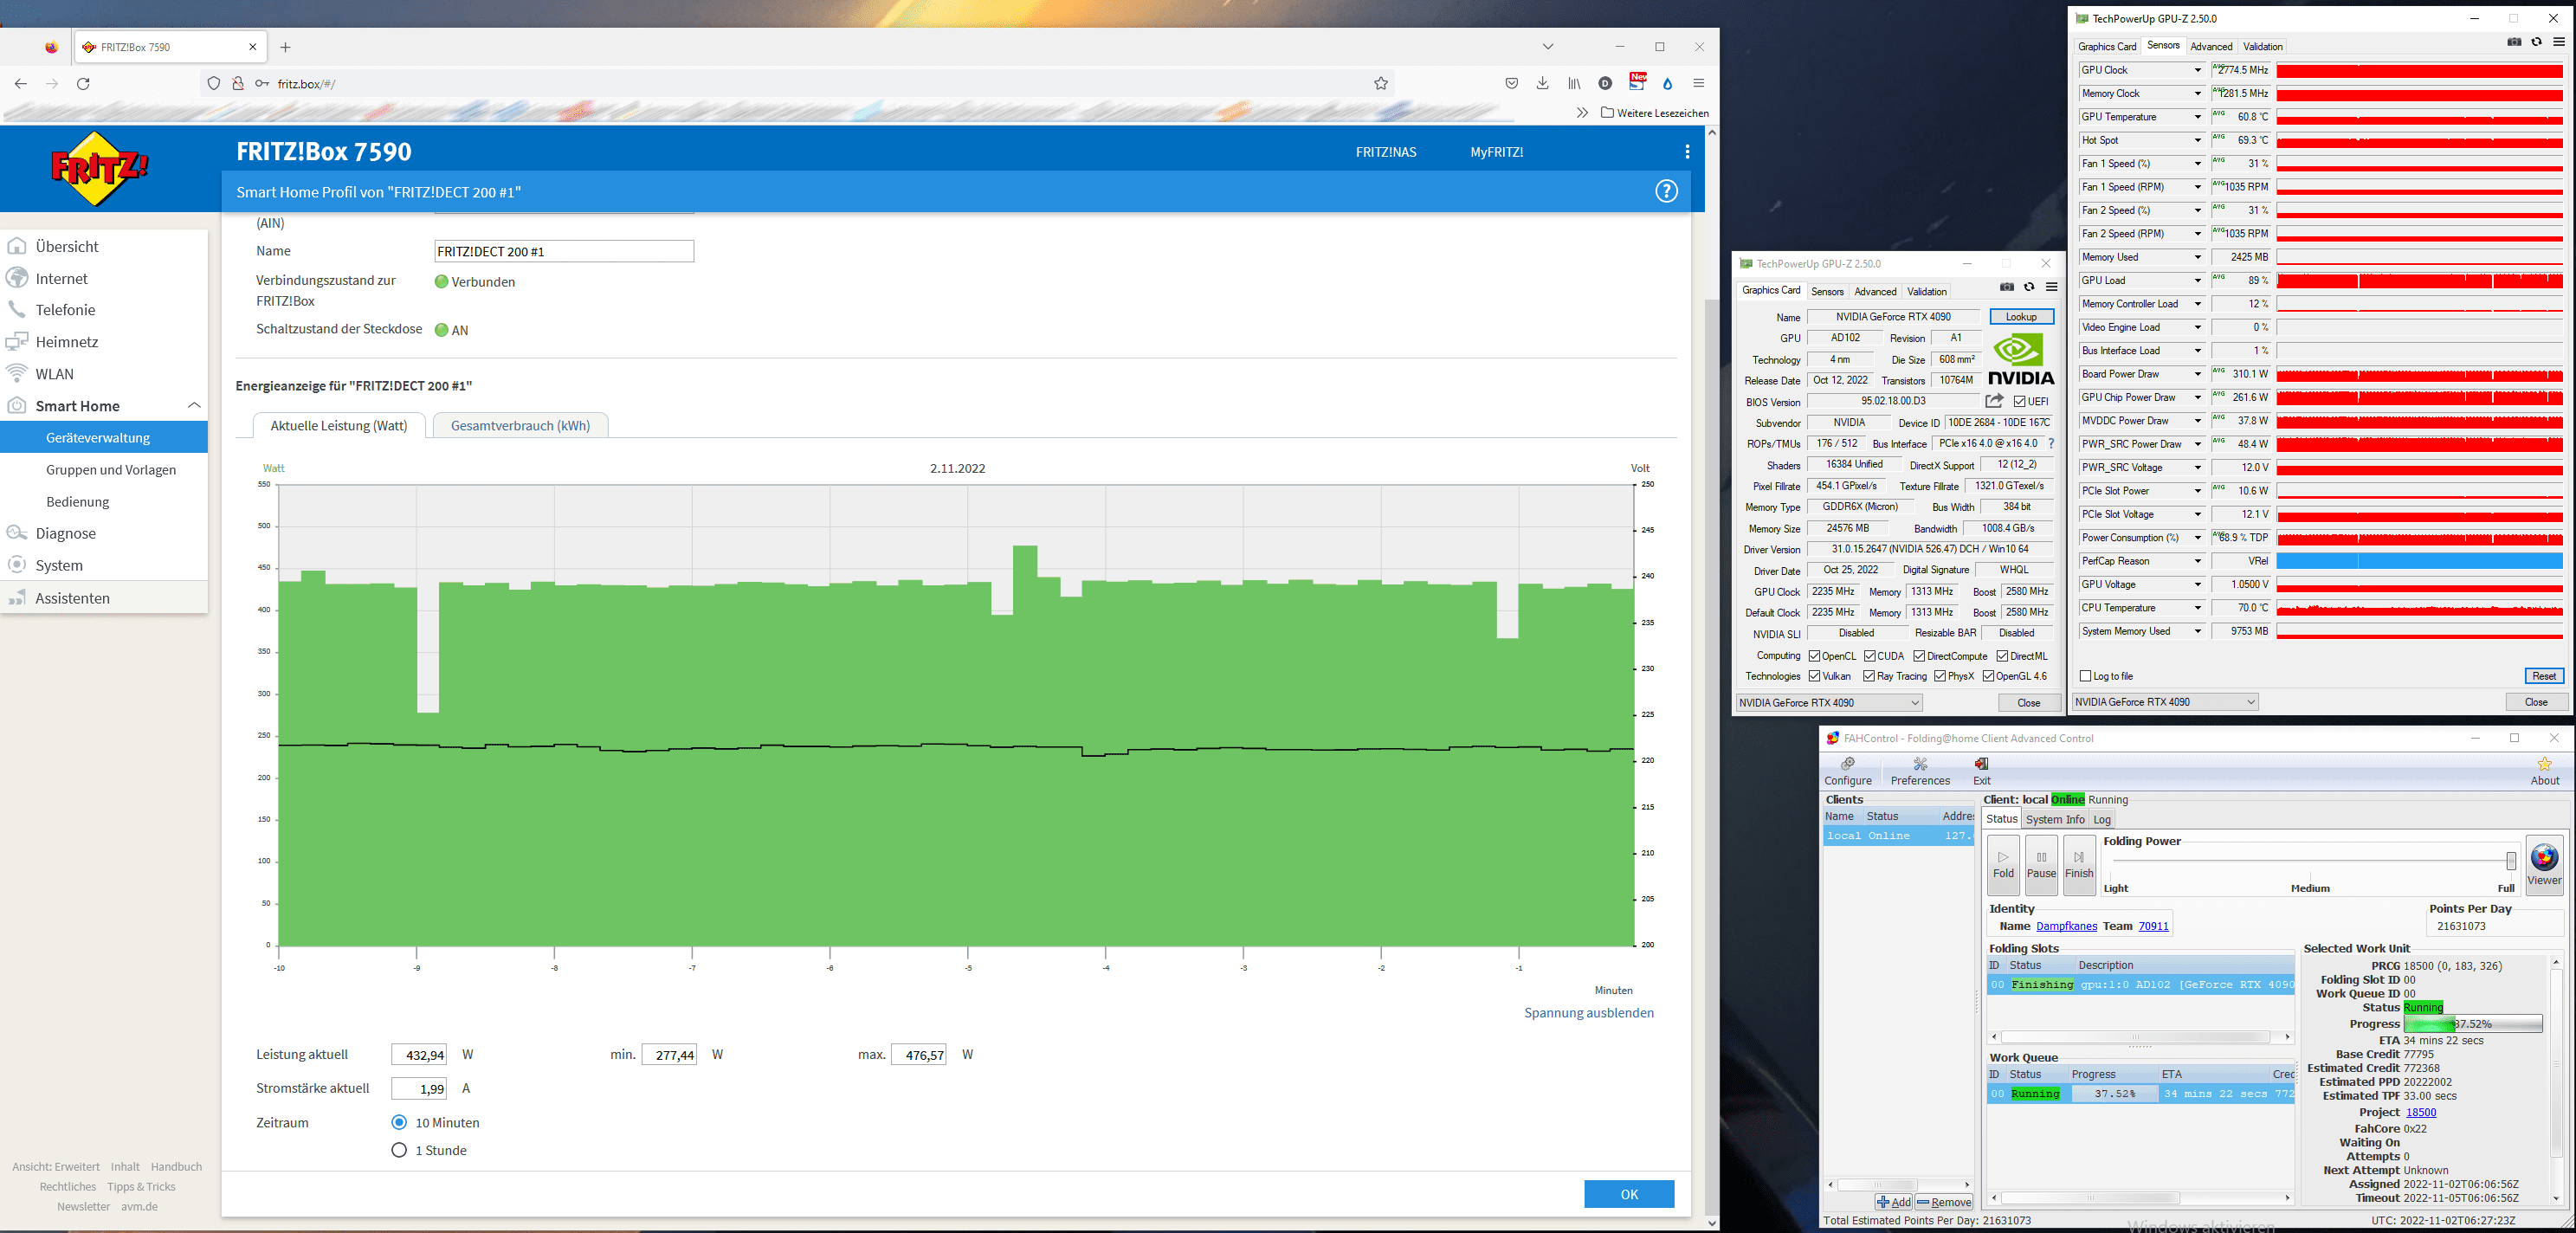Take screenshot in GPU-Z Sensors window
2576x1233 pixels.
pos(2514,42)
